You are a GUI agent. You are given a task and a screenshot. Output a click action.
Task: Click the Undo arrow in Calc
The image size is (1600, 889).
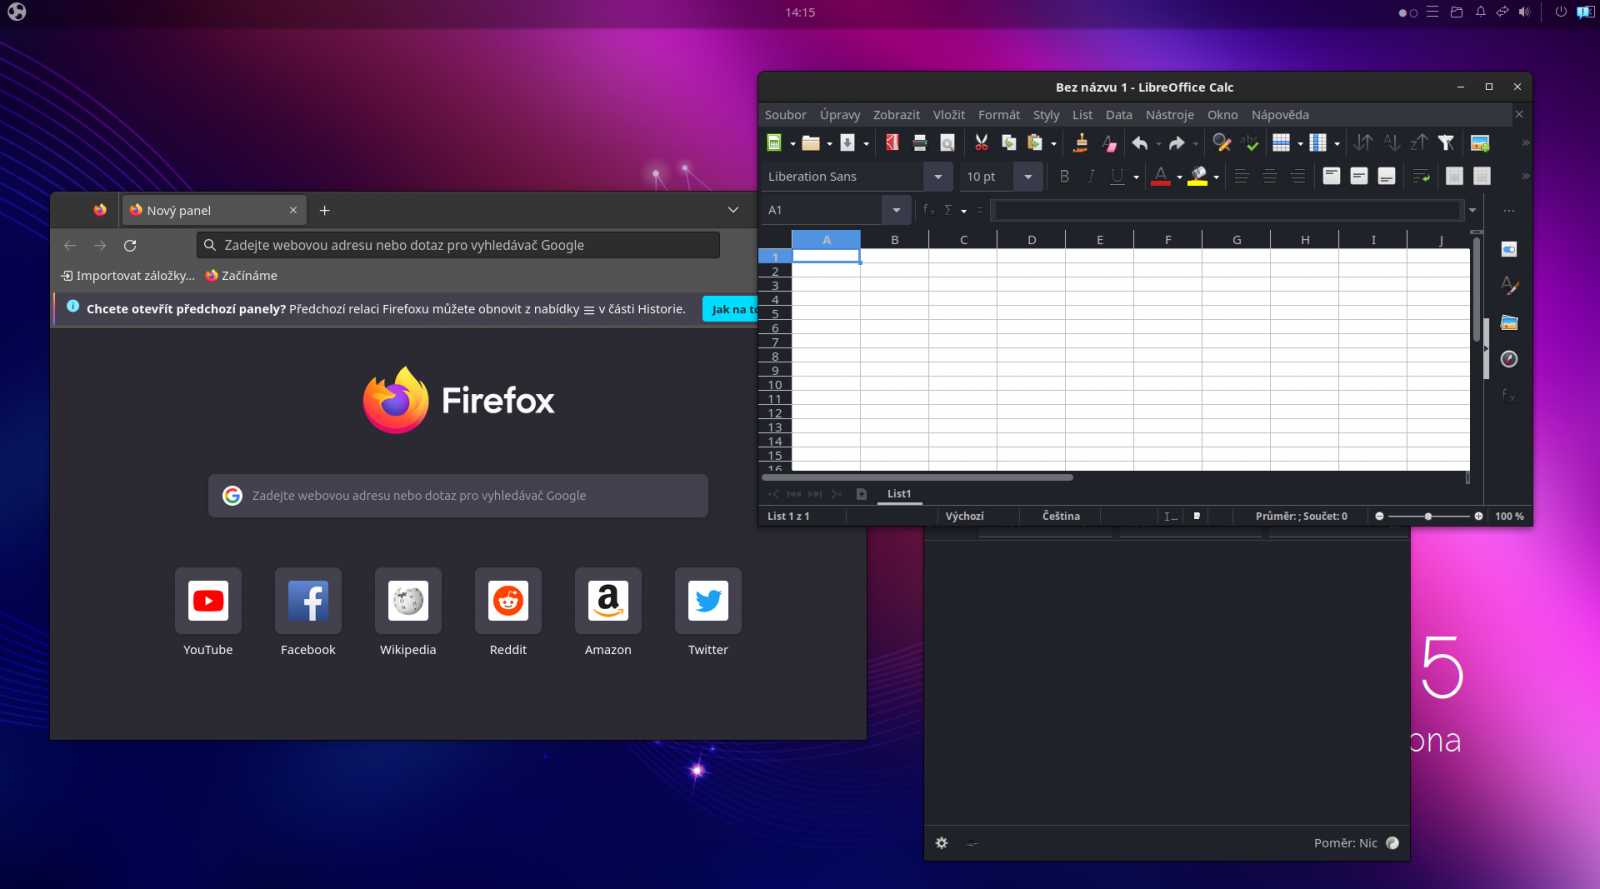1140,143
